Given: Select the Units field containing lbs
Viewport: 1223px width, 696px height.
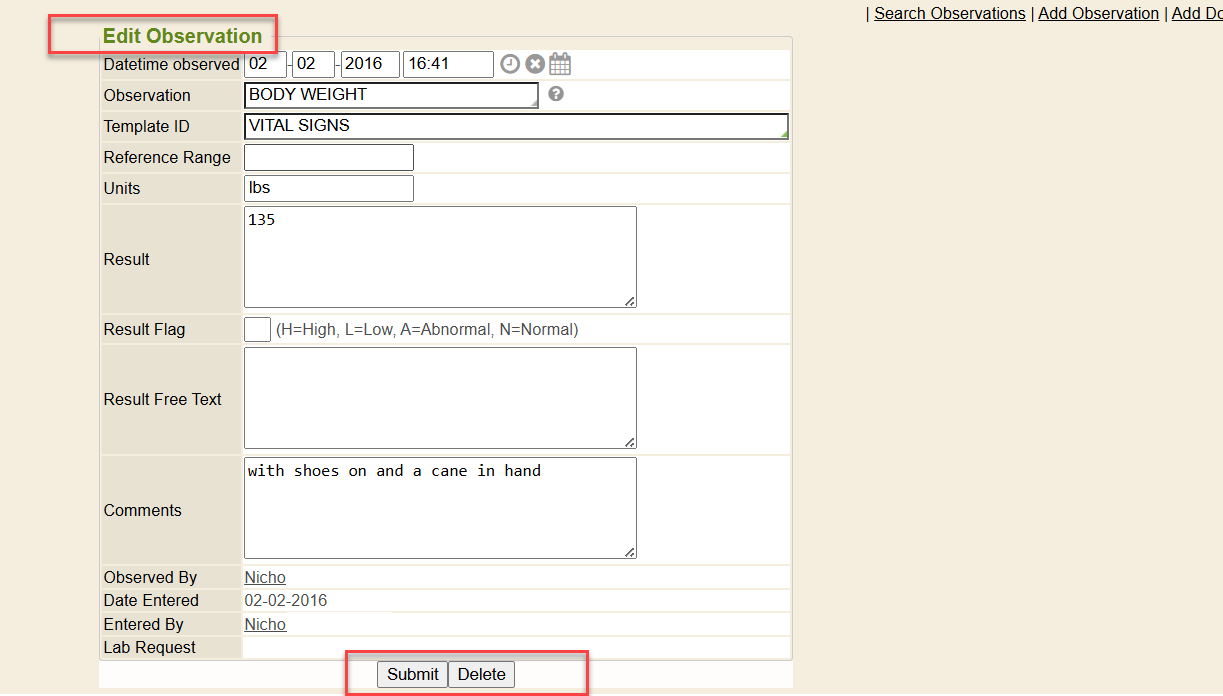Looking at the screenshot, I should click(328, 188).
